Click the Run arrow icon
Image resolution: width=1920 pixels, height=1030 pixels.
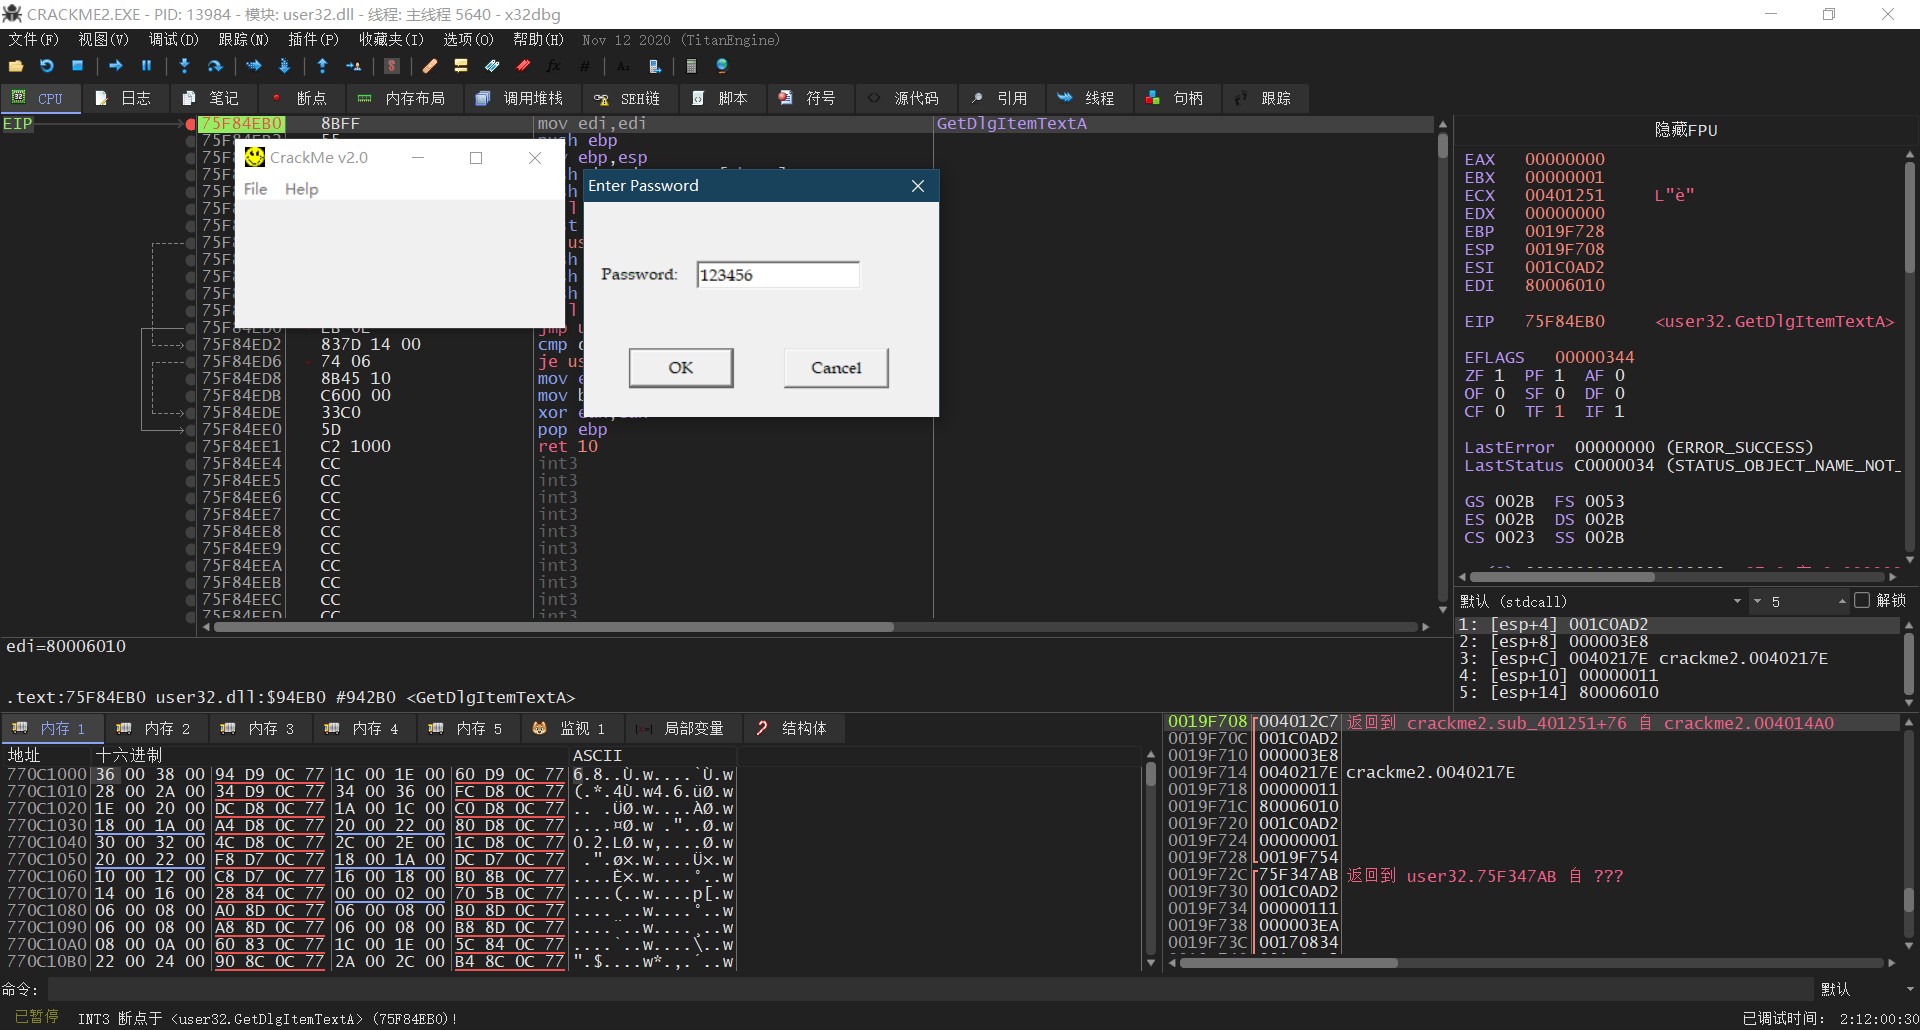click(x=116, y=66)
